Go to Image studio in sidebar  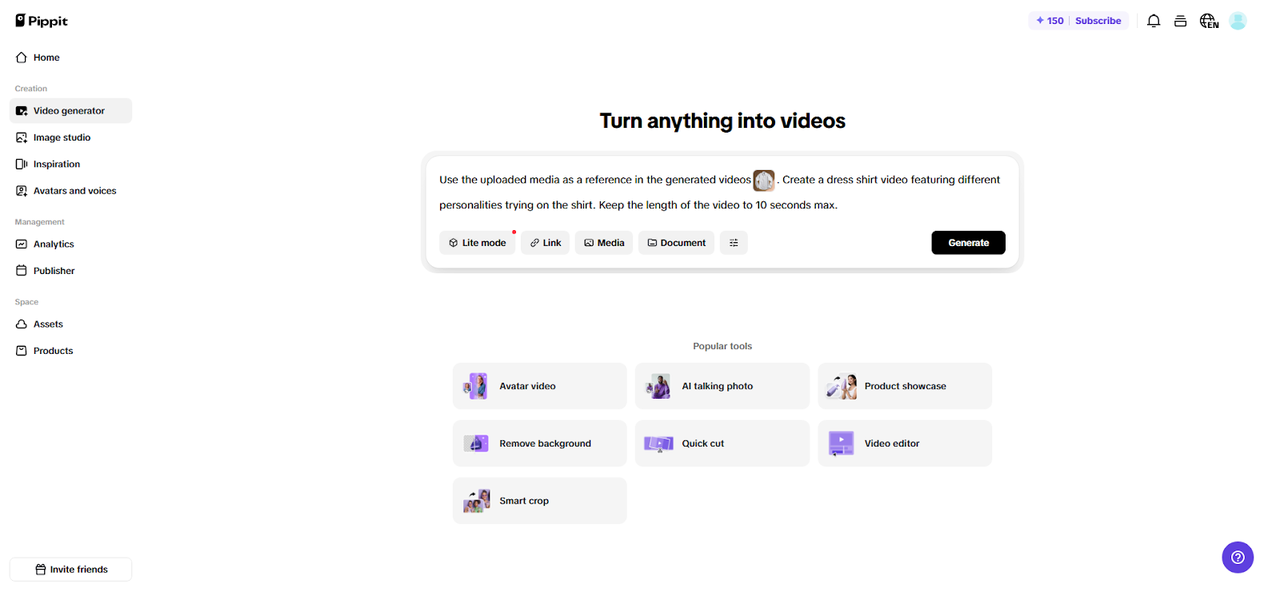click(x=62, y=138)
